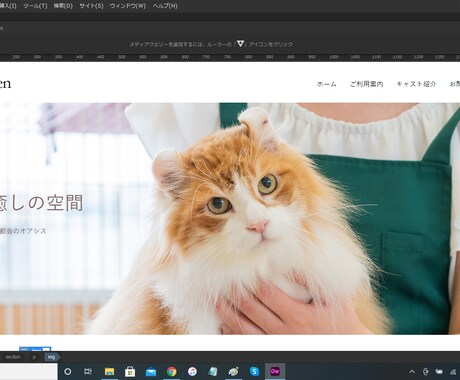Image resolution: width=460 pixels, height=380 pixels.
Task: Open the Mail app from taskbar
Action: (151, 371)
